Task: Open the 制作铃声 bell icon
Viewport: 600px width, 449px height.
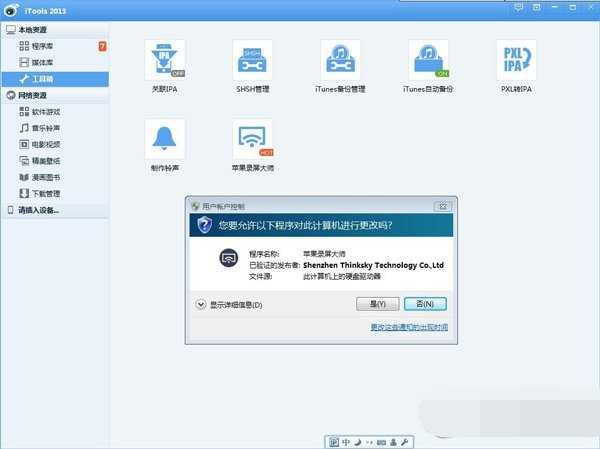Action: 165,139
